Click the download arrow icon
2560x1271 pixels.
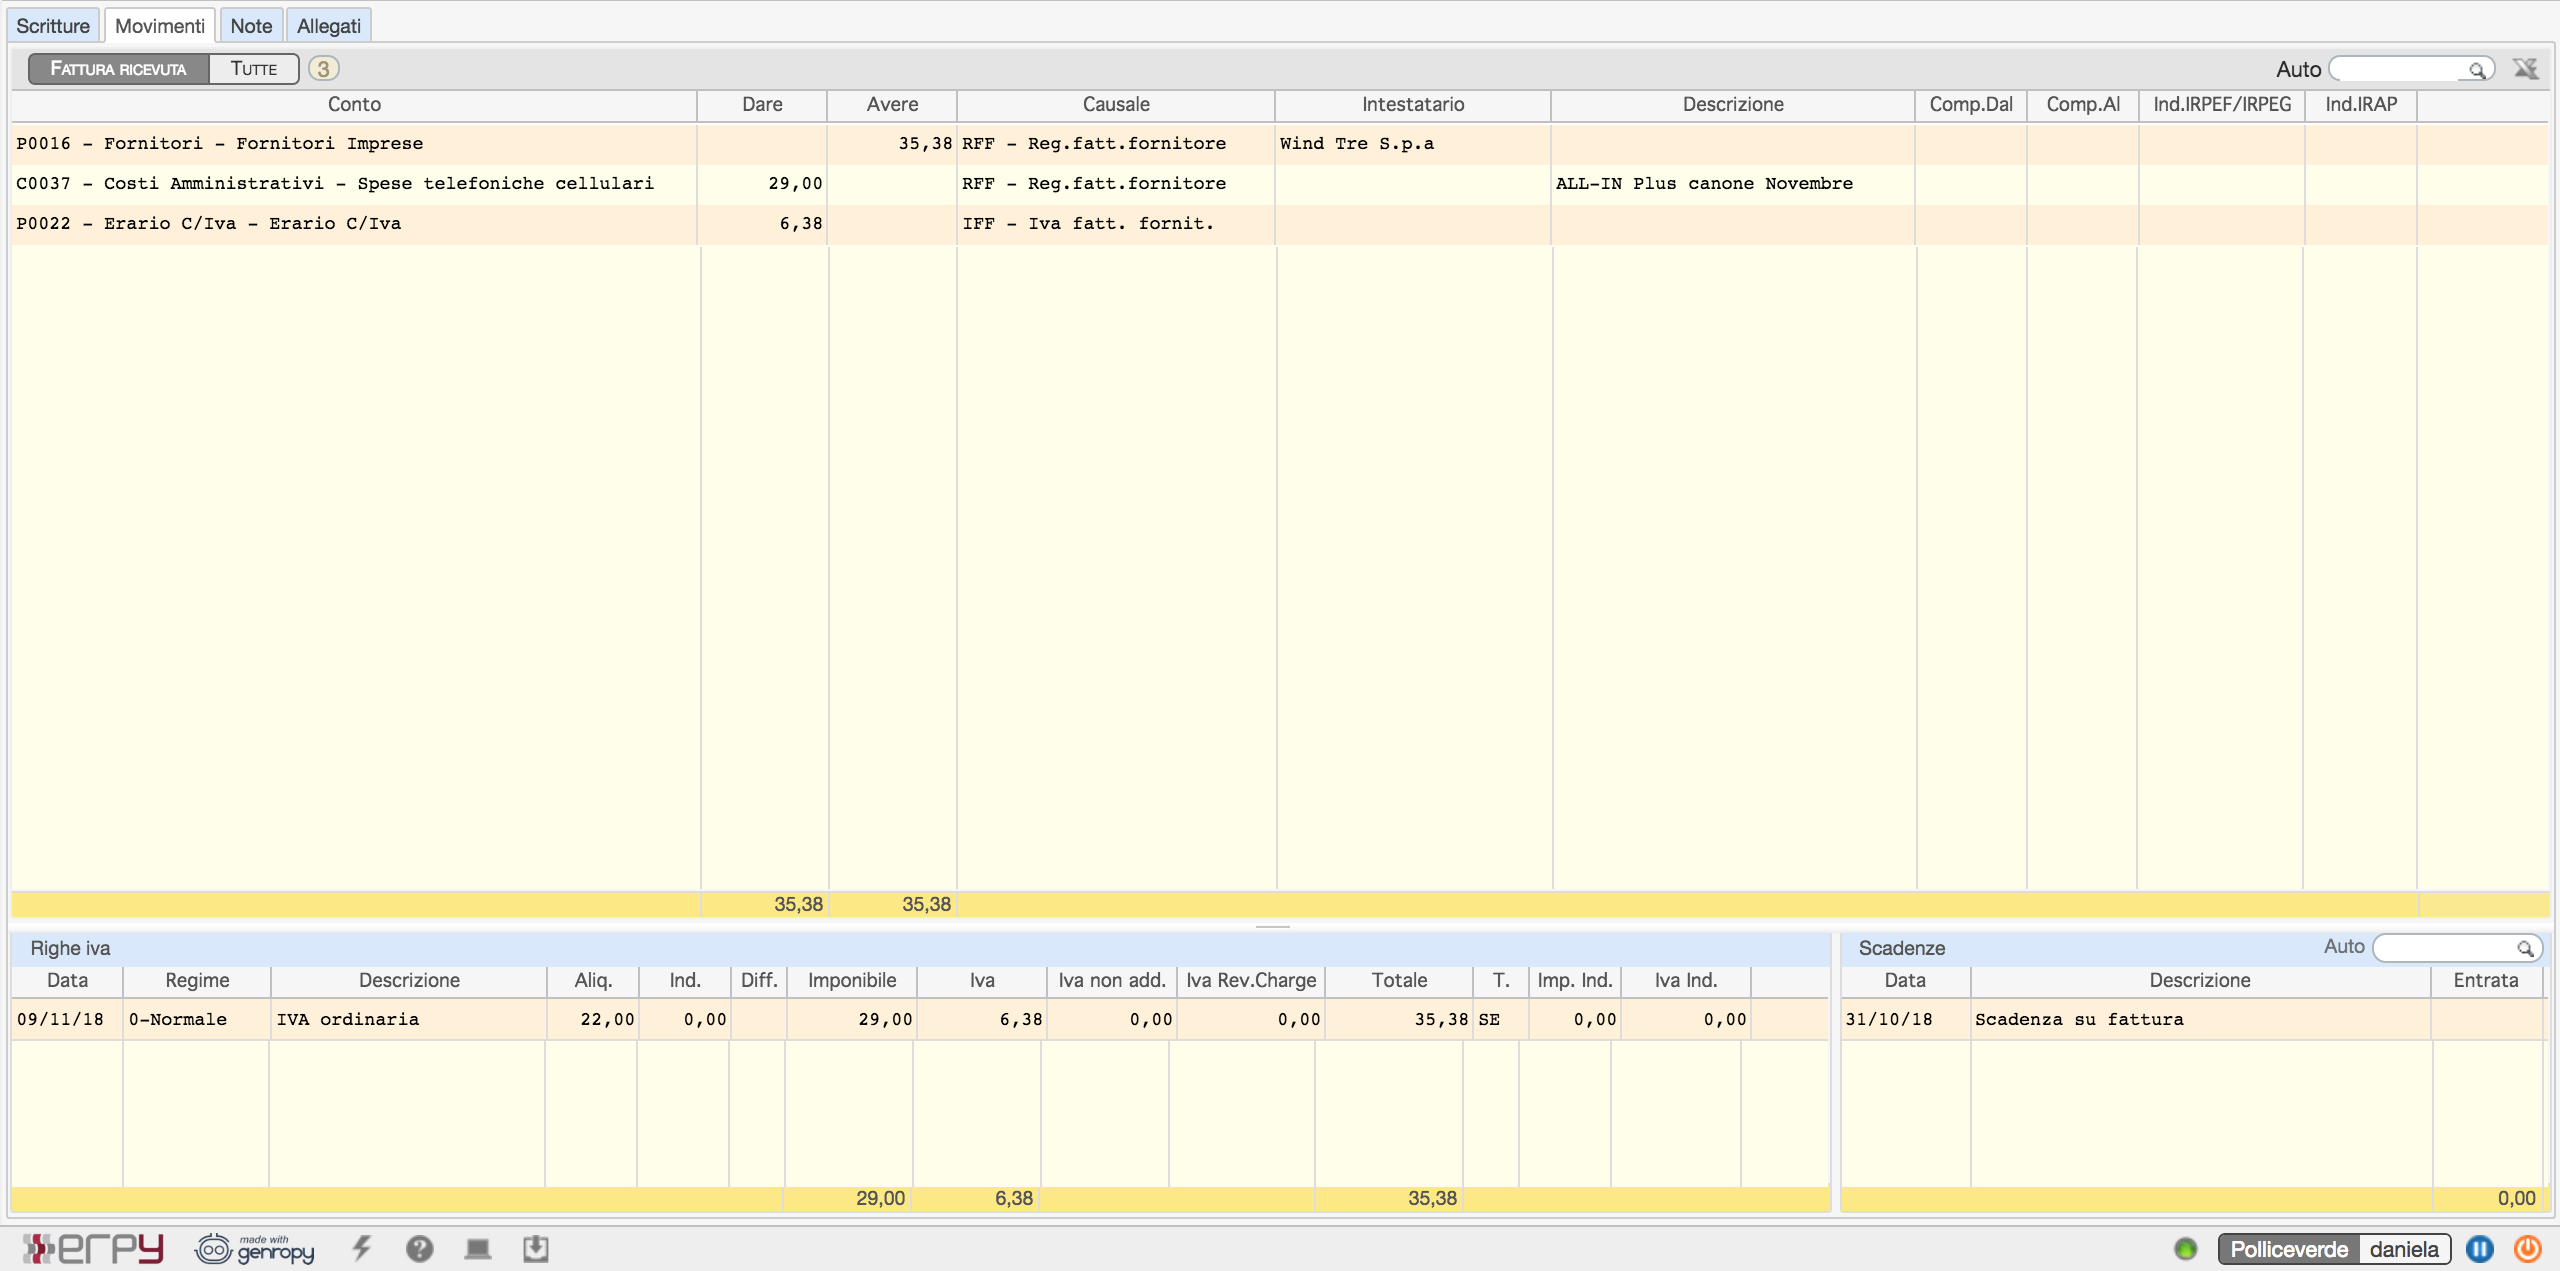[x=536, y=1249]
